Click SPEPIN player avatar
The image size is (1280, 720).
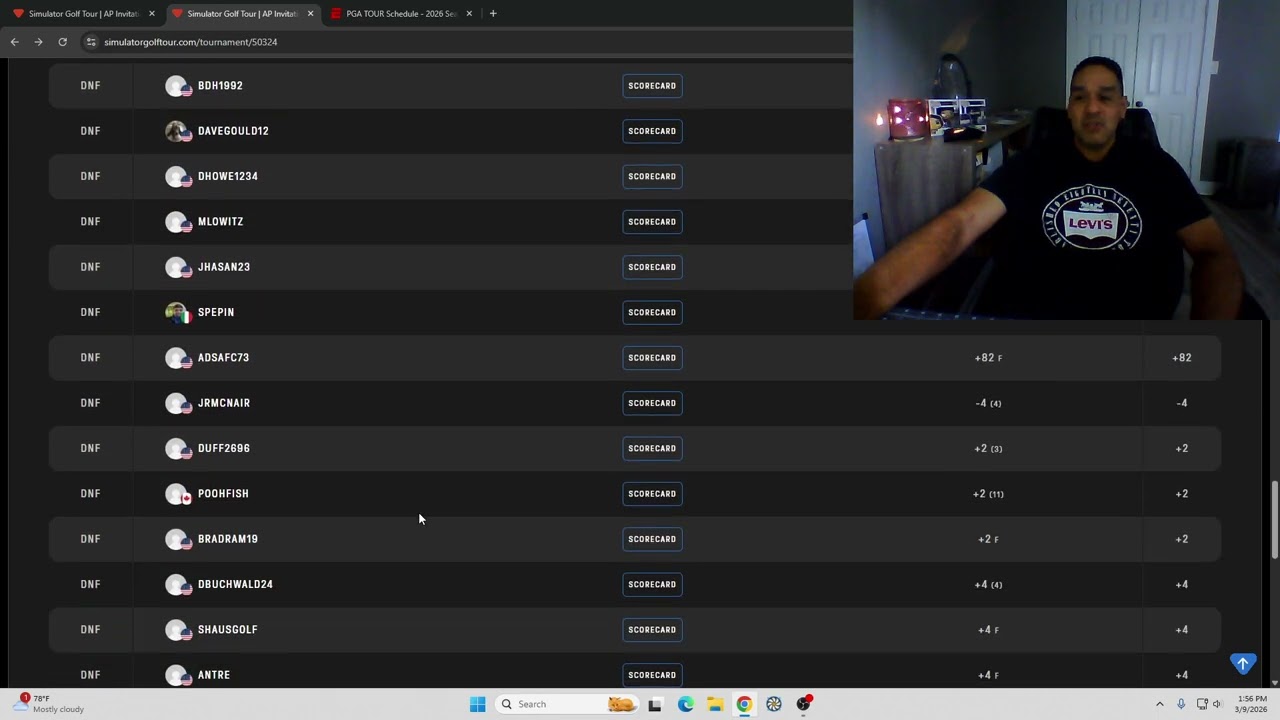click(x=177, y=312)
